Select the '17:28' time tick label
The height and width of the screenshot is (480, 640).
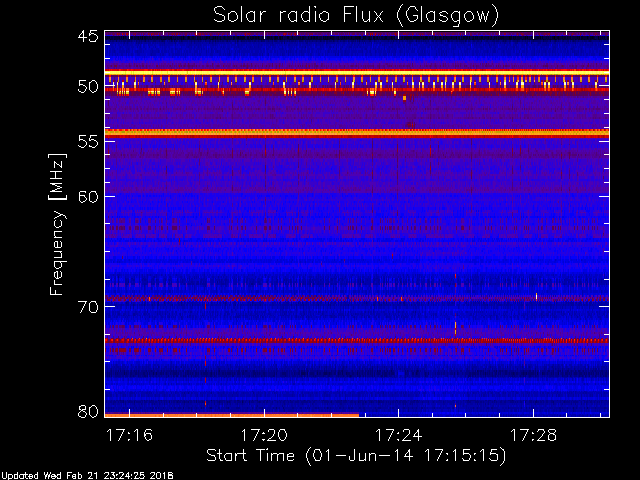[533, 435]
